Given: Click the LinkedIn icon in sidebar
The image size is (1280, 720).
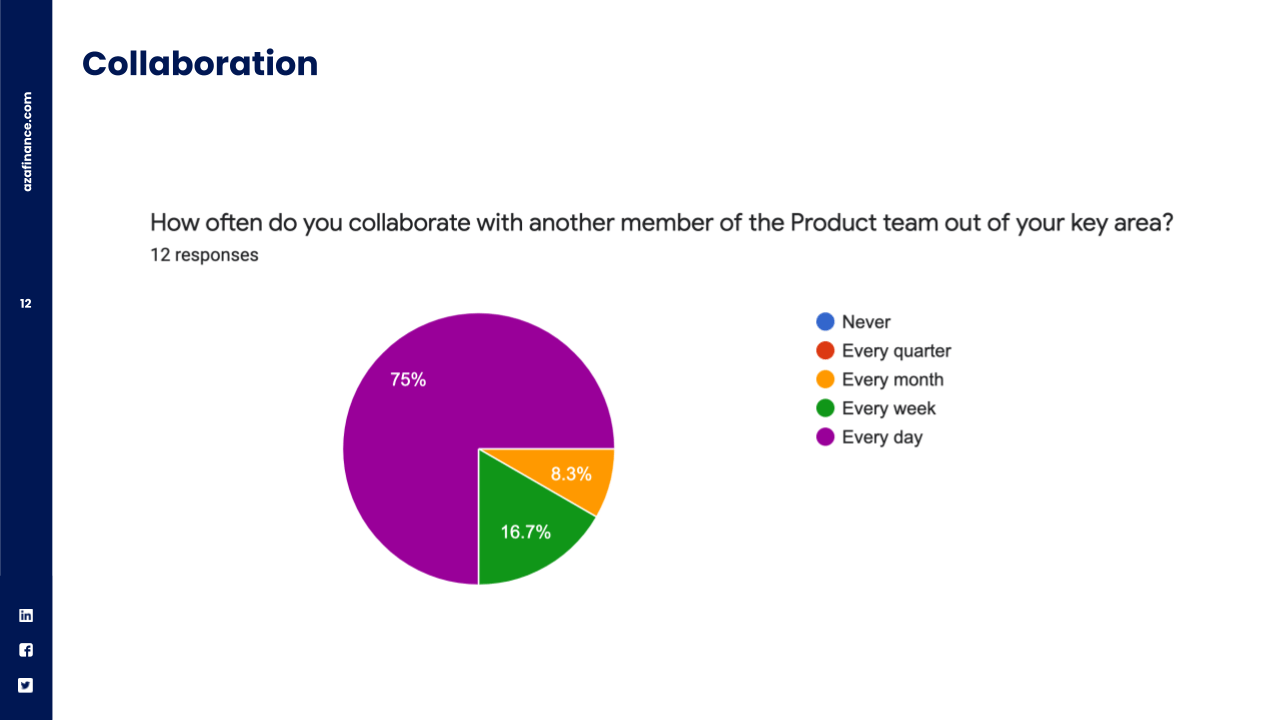Looking at the screenshot, I should coord(26,616).
